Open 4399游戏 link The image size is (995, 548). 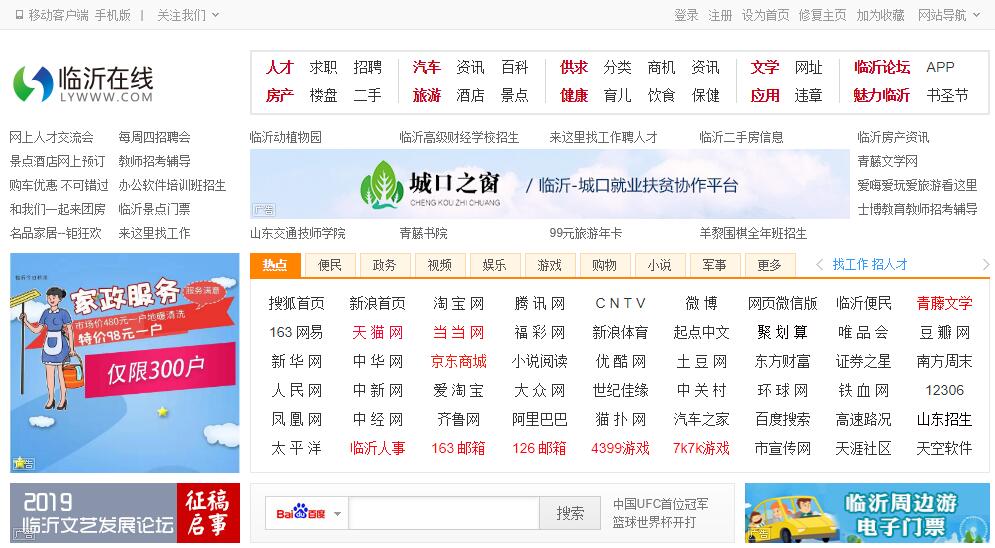click(620, 448)
